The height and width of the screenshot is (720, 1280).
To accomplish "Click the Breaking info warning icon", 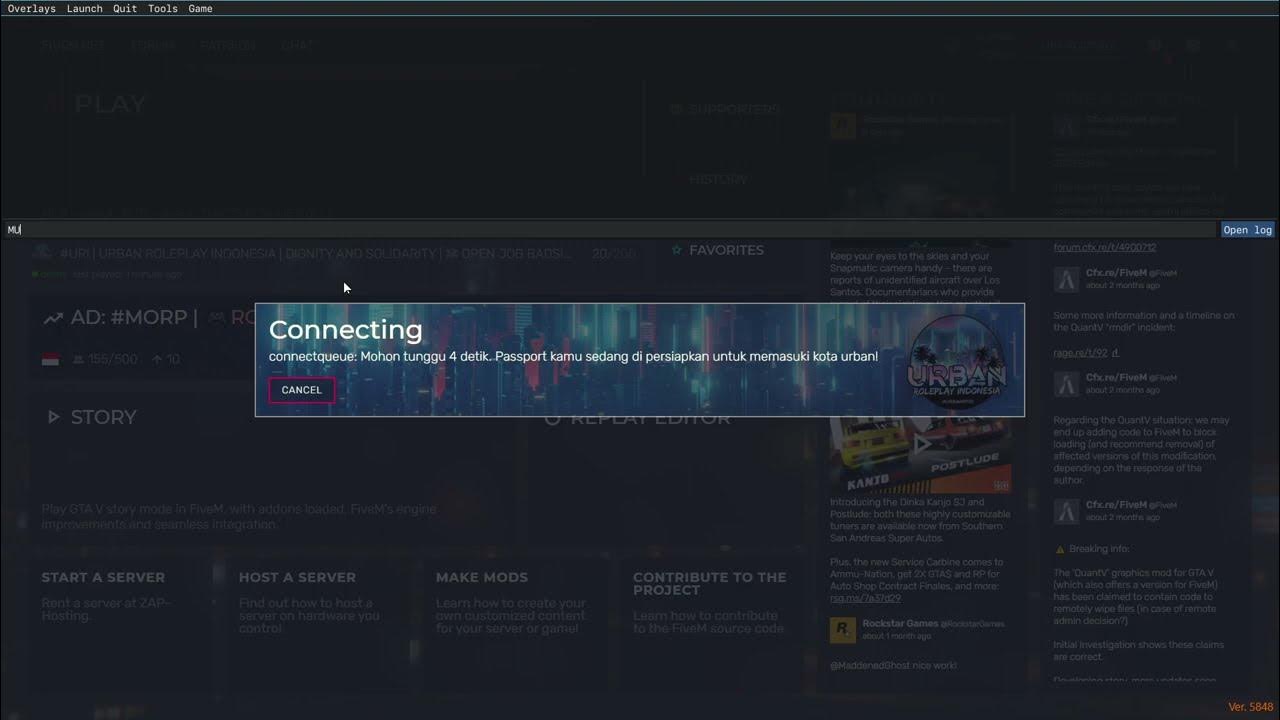I will pos(1060,549).
